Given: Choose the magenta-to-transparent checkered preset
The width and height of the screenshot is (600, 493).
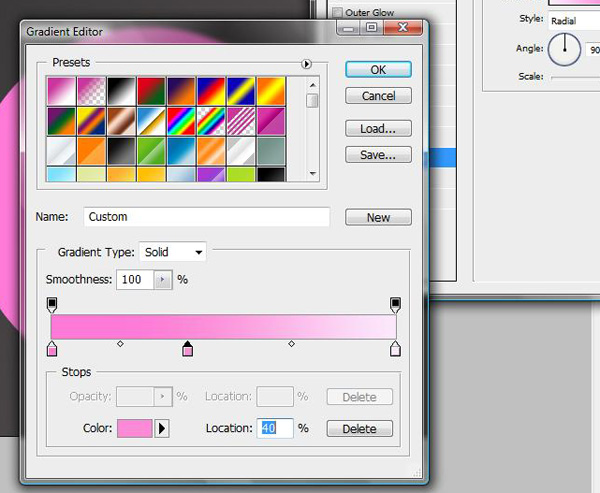Looking at the screenshot, I should click(91, 91).
